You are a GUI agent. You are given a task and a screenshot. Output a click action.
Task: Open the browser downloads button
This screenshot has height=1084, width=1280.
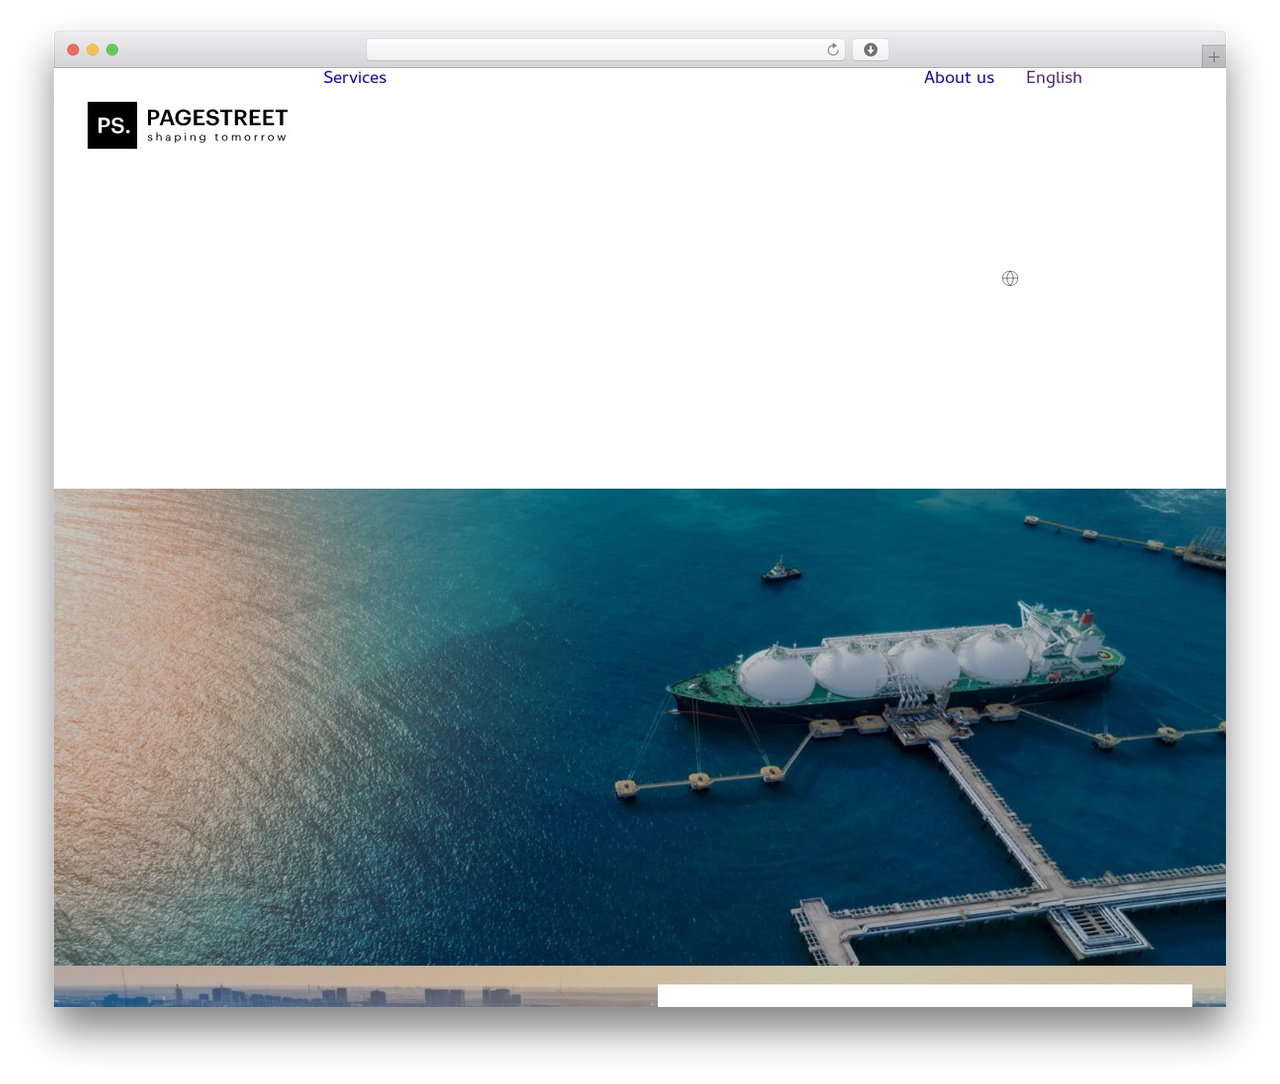click(x=870, y=50)
